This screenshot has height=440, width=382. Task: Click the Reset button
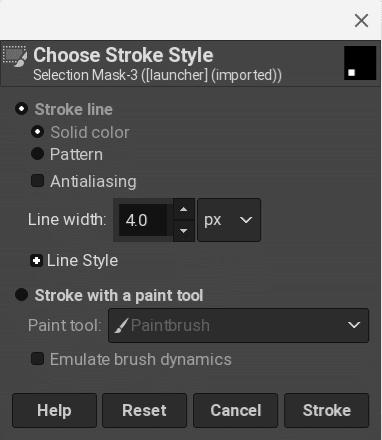[144, 410]
